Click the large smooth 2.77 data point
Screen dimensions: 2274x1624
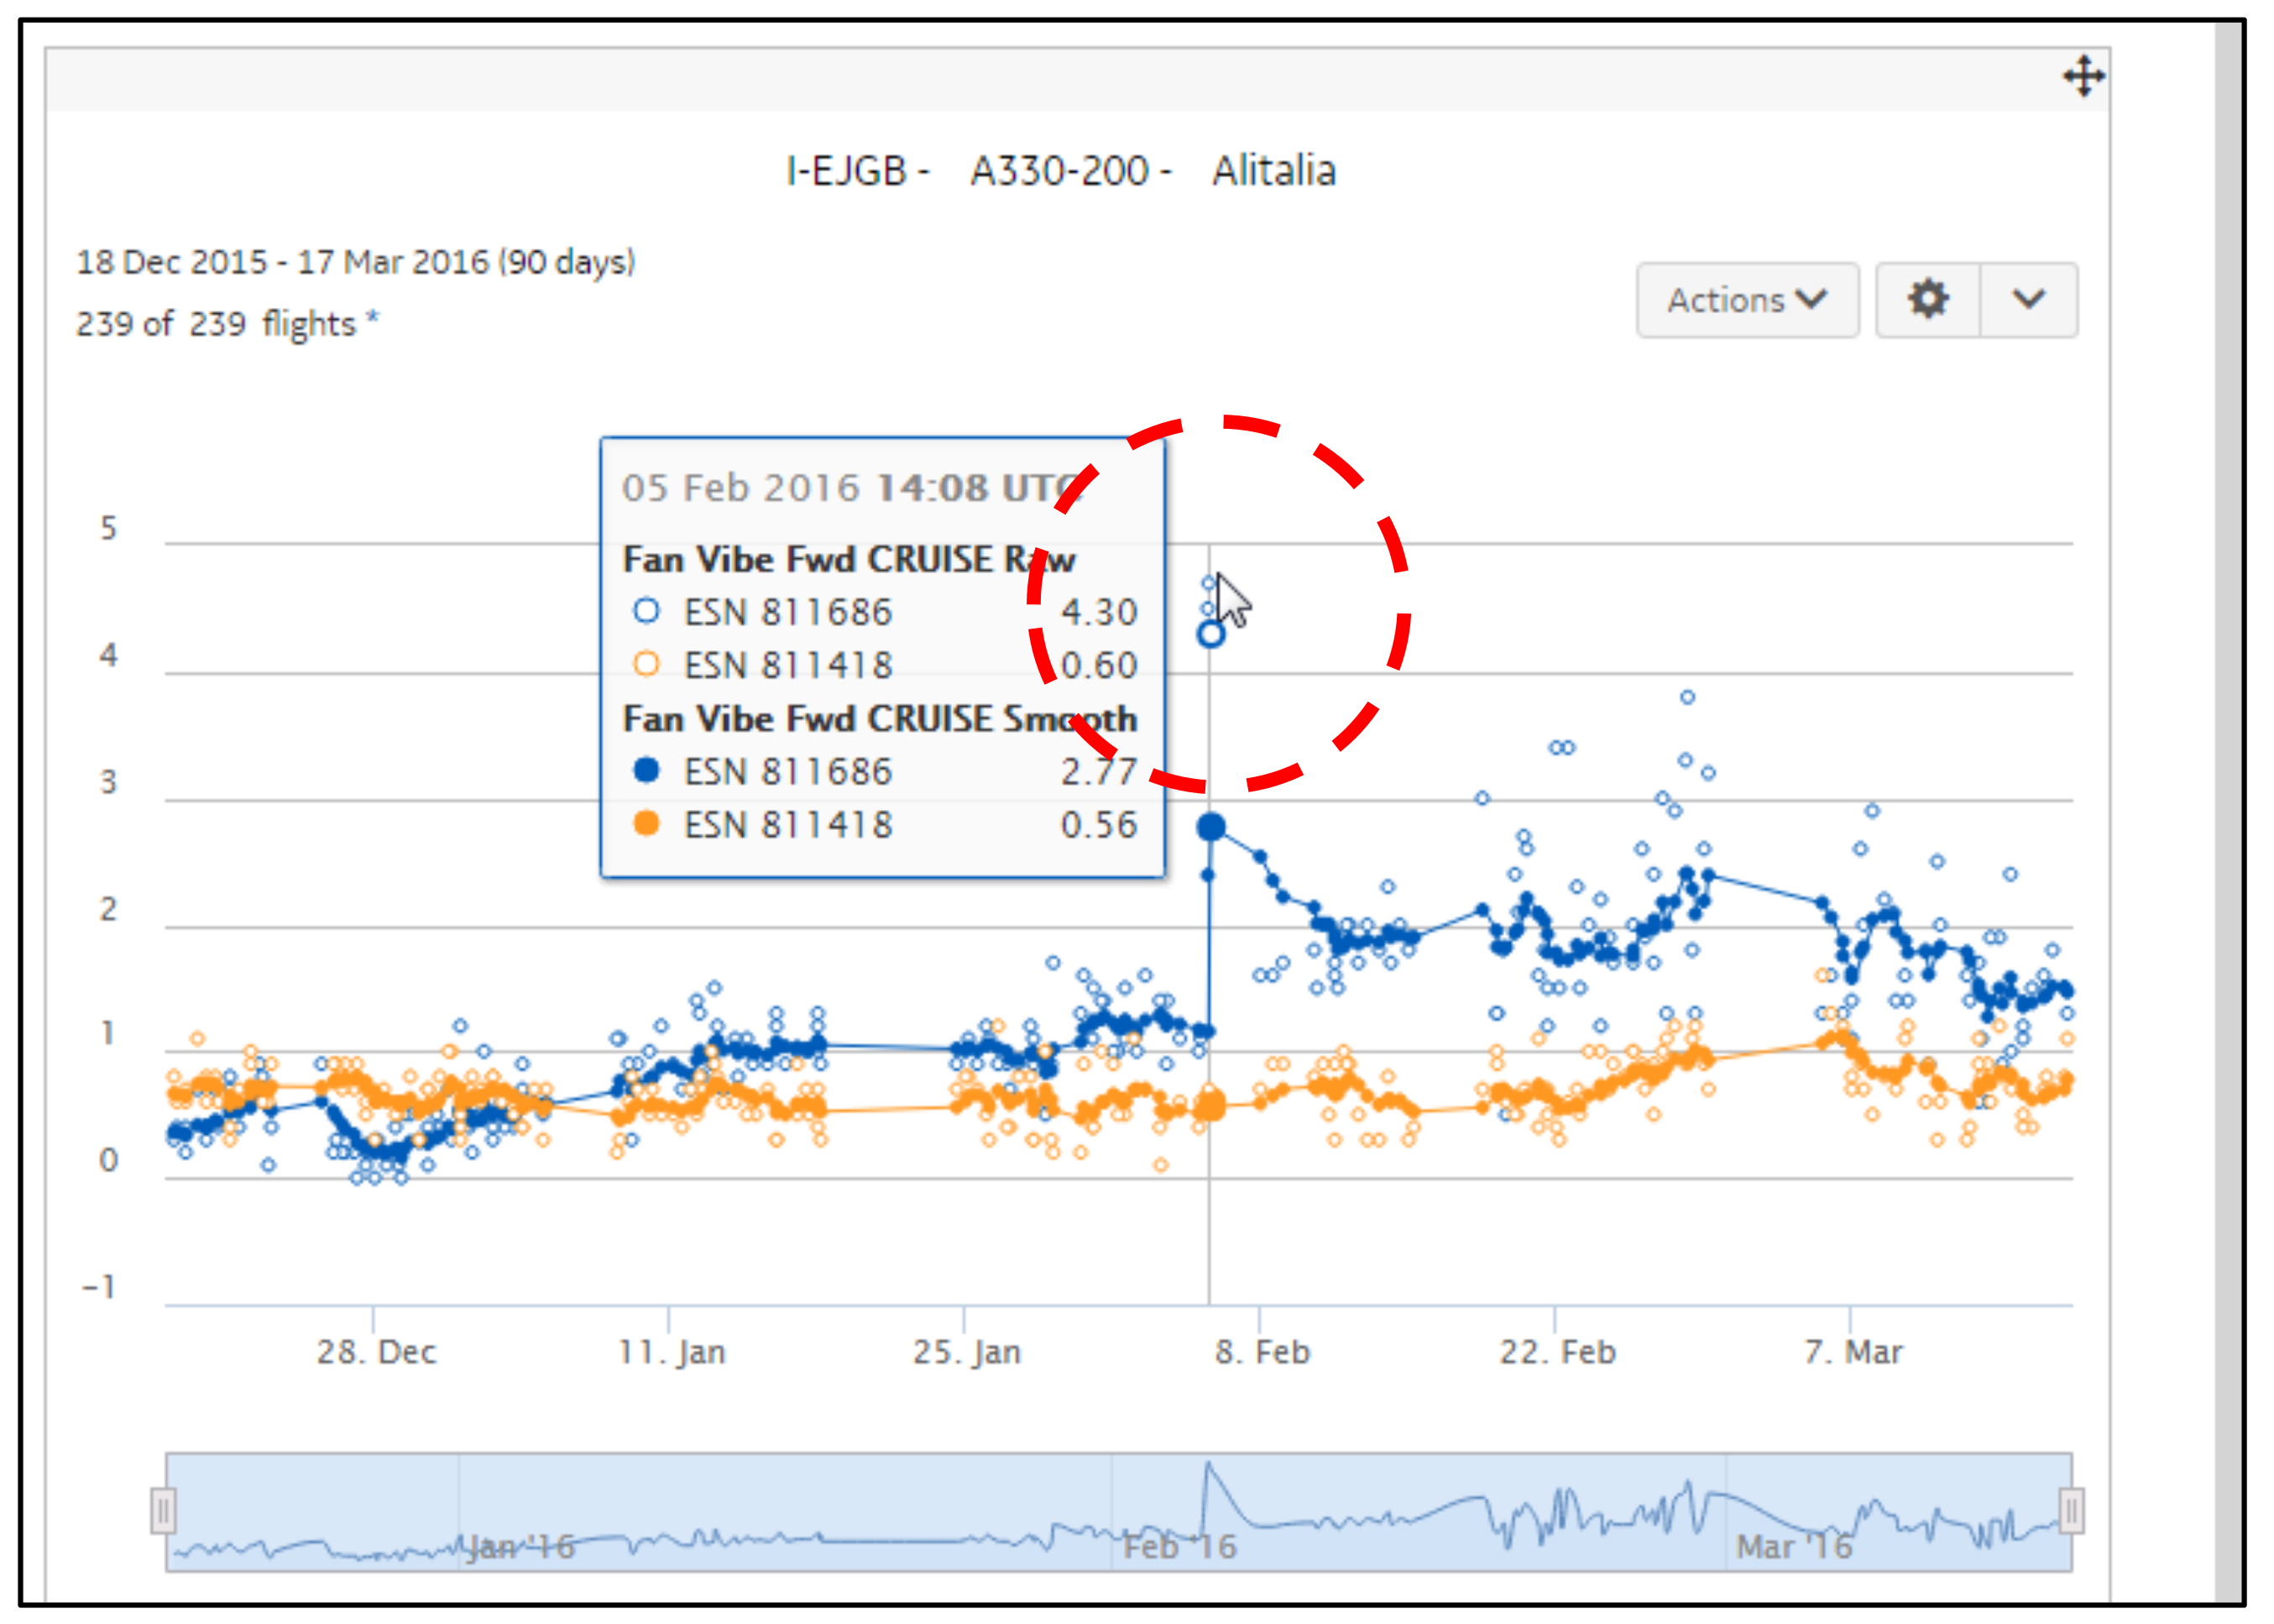1210,827
